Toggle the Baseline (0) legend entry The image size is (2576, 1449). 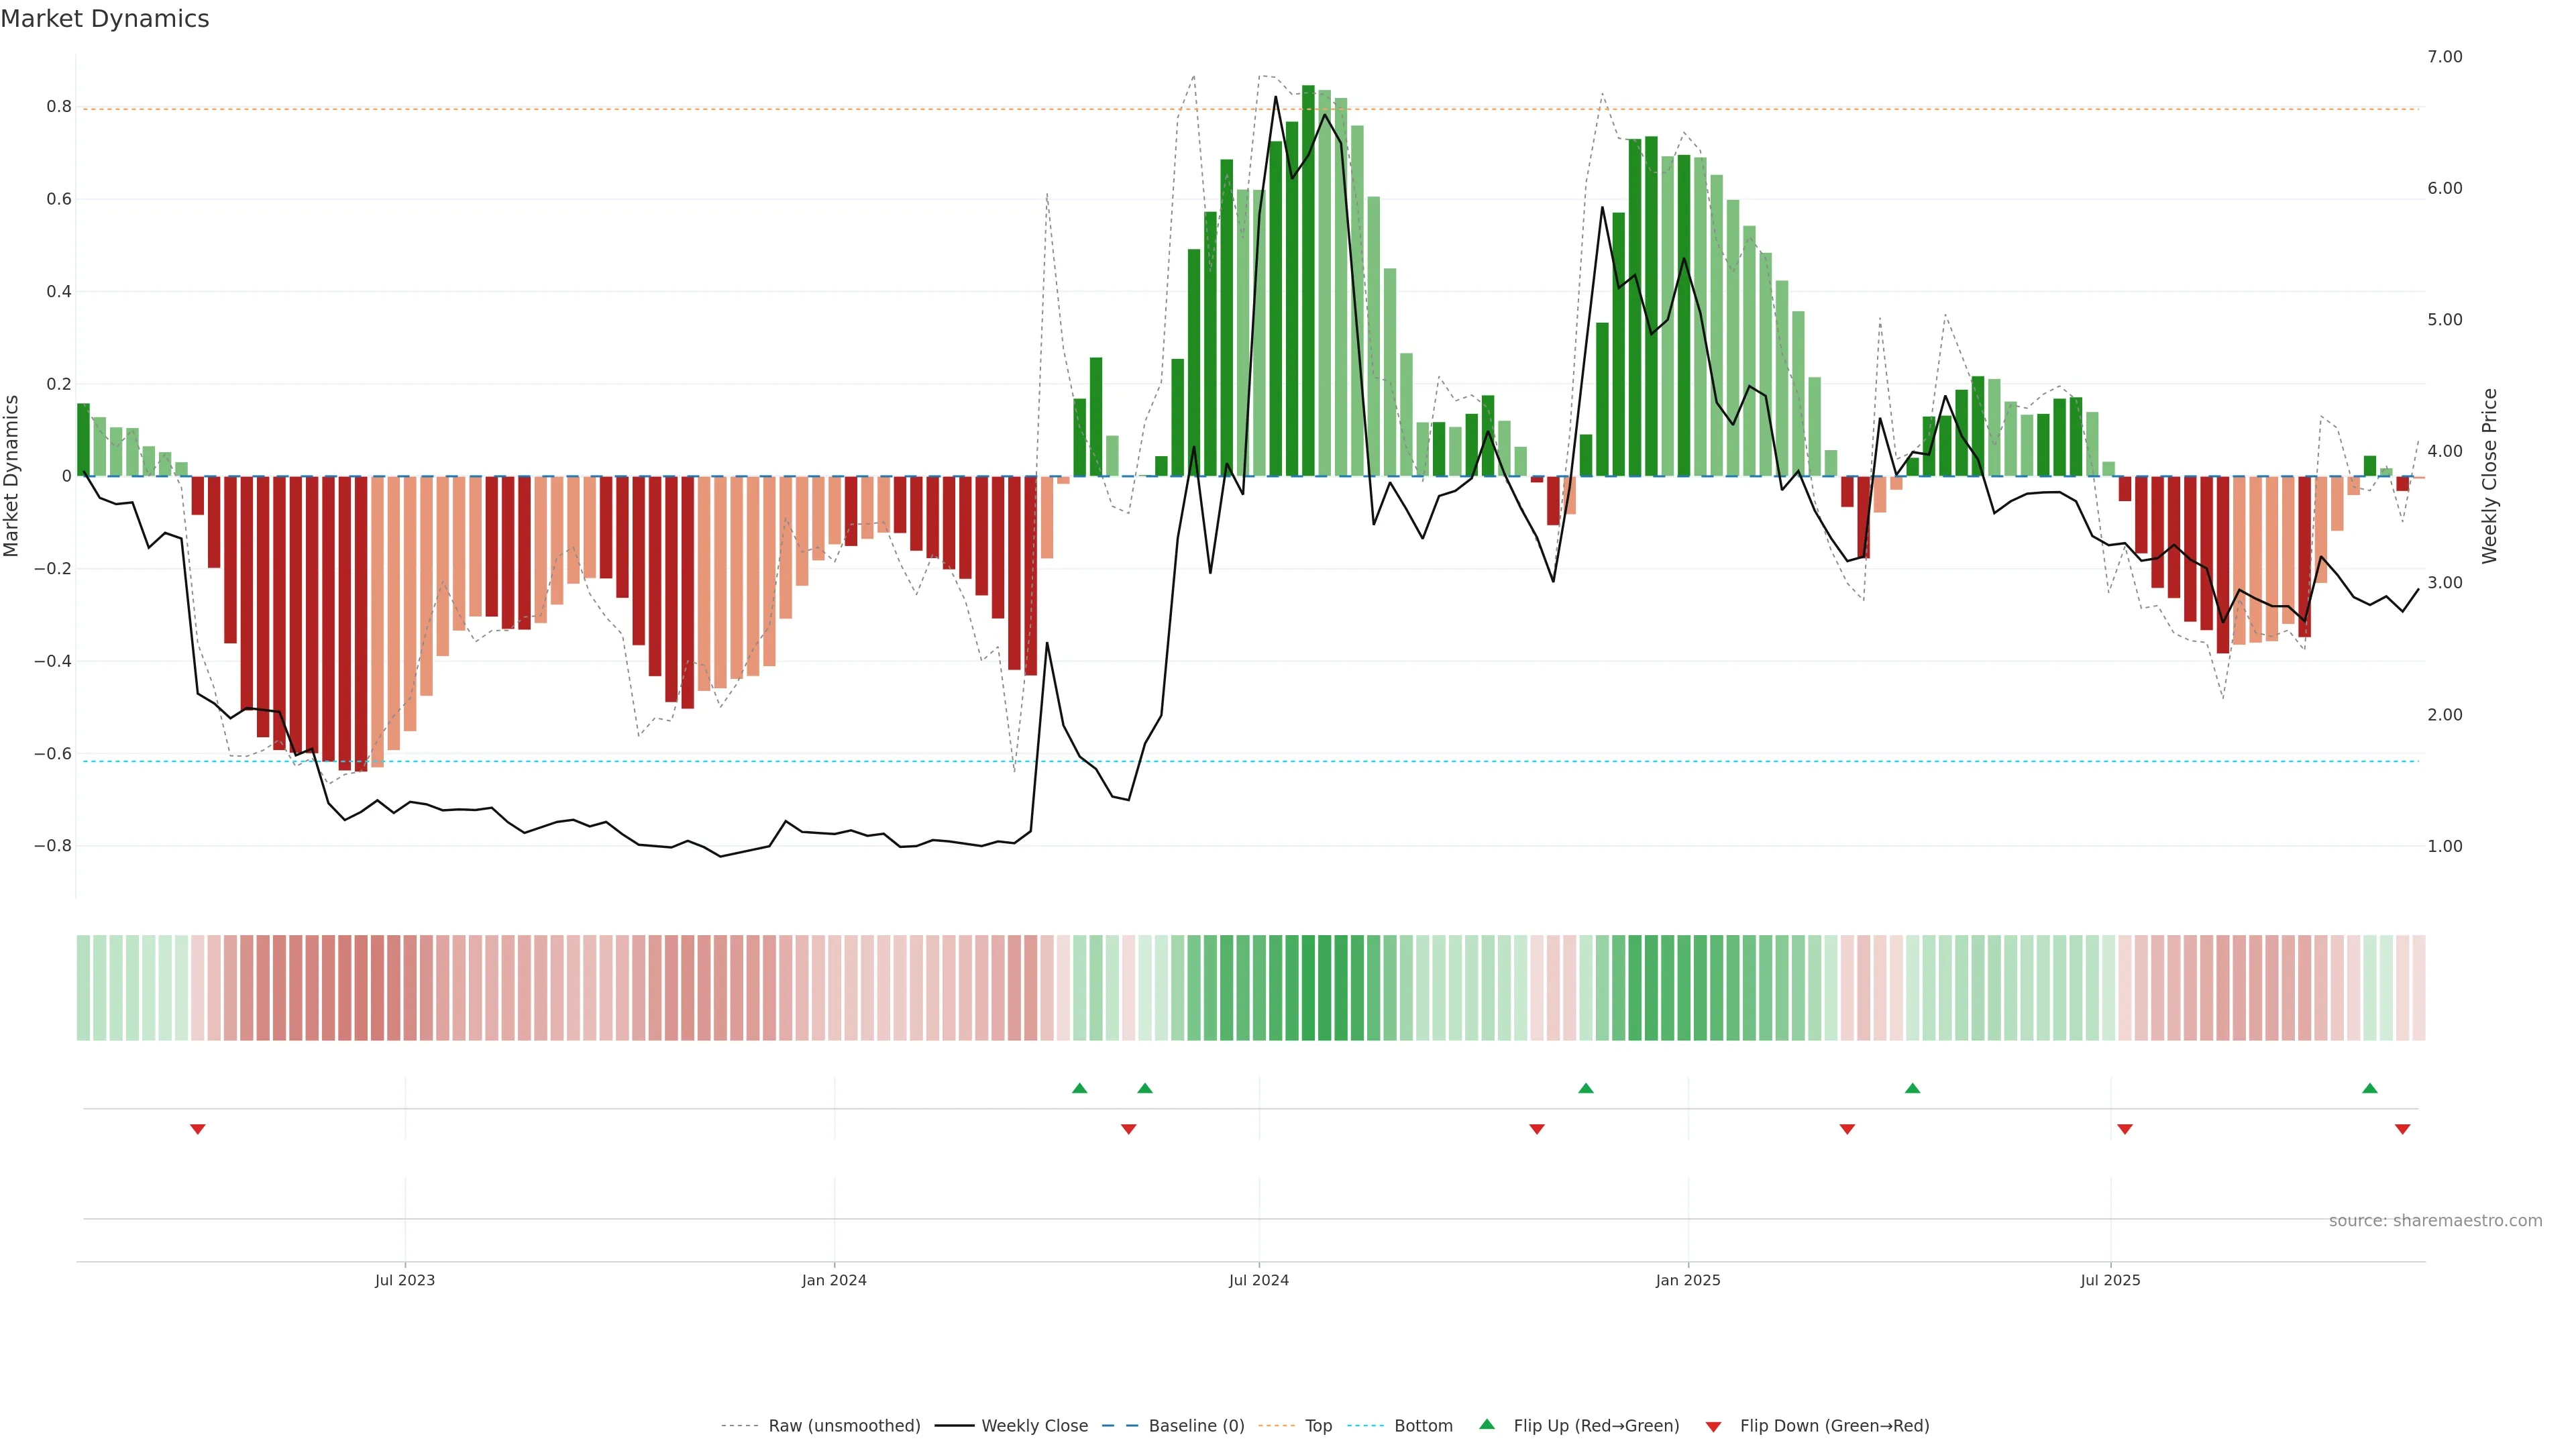pyautogui.click(x=1196, y=1426)
